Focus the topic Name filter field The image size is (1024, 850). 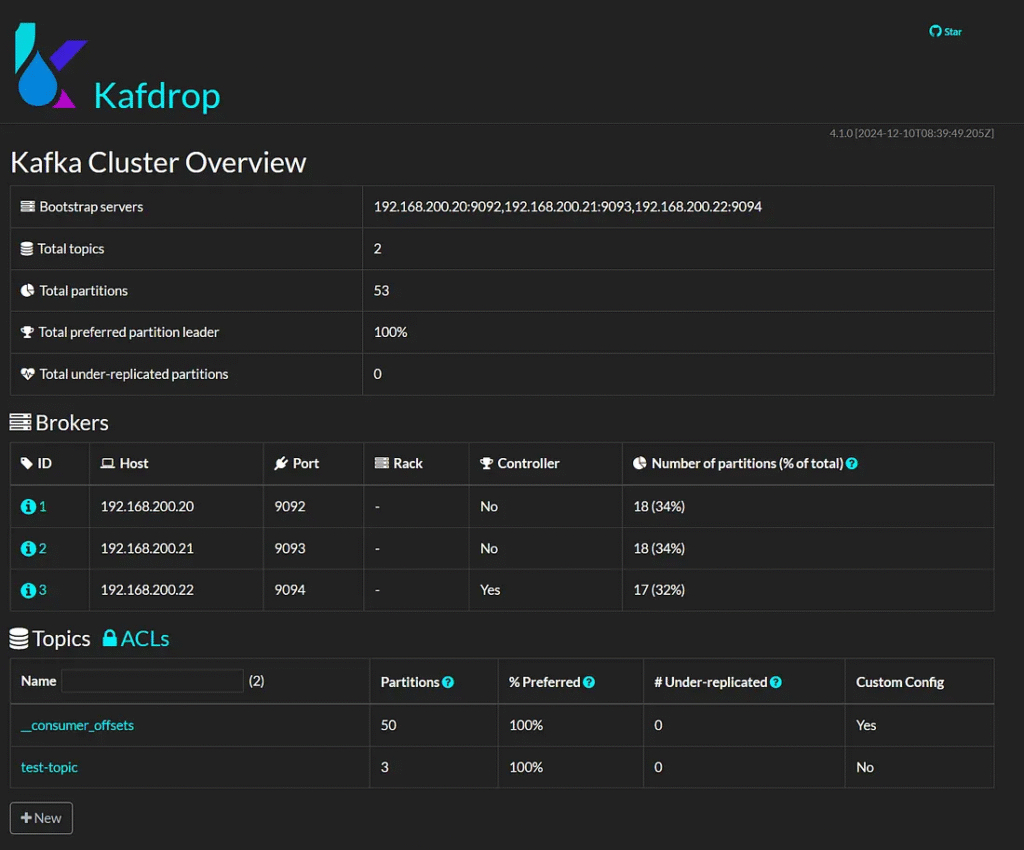pyautogui.click(x=152, y=681)
